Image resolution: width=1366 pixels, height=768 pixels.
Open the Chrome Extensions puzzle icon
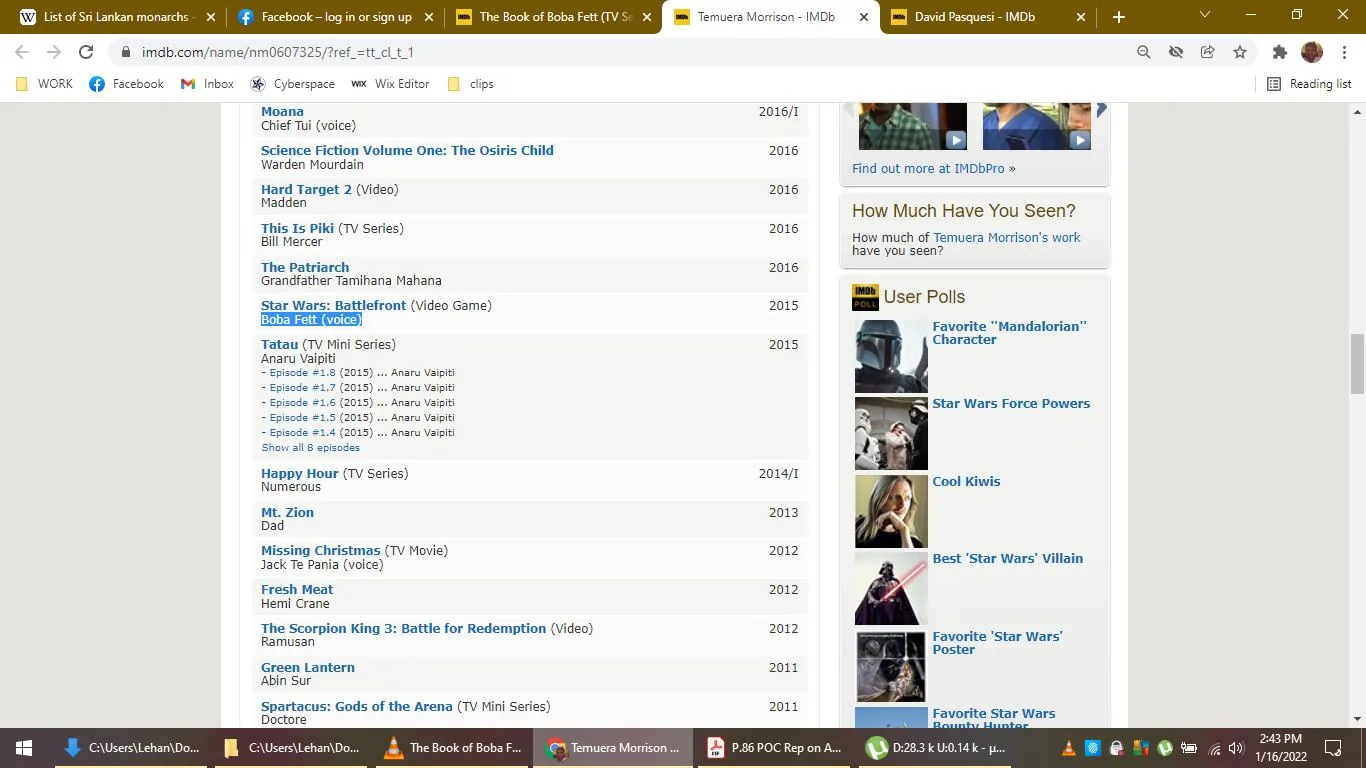1278,51
